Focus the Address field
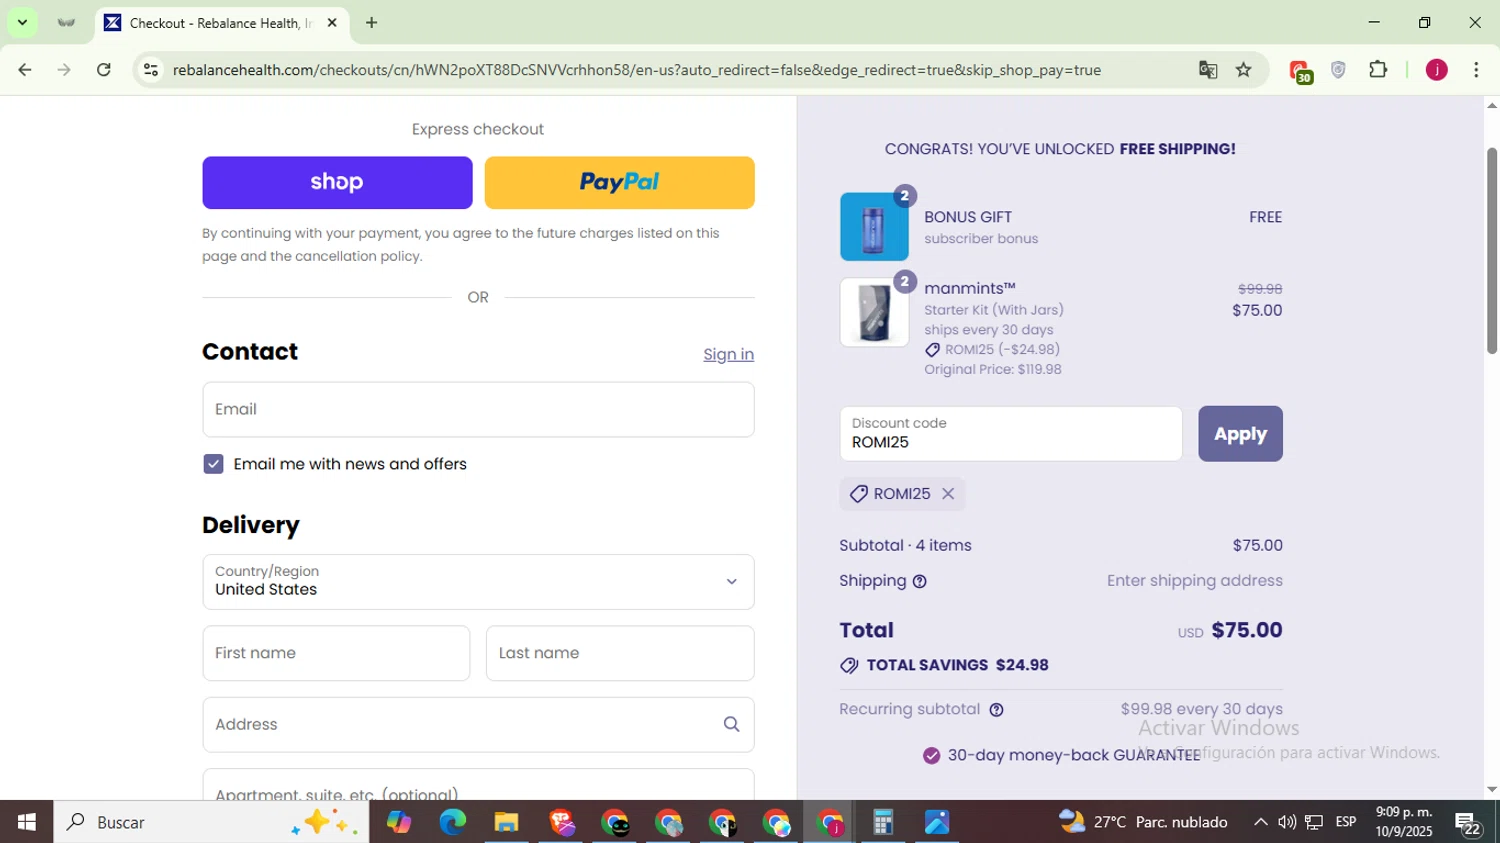The height and width of the screenshot is (843, 1500). tap(478, 724)
